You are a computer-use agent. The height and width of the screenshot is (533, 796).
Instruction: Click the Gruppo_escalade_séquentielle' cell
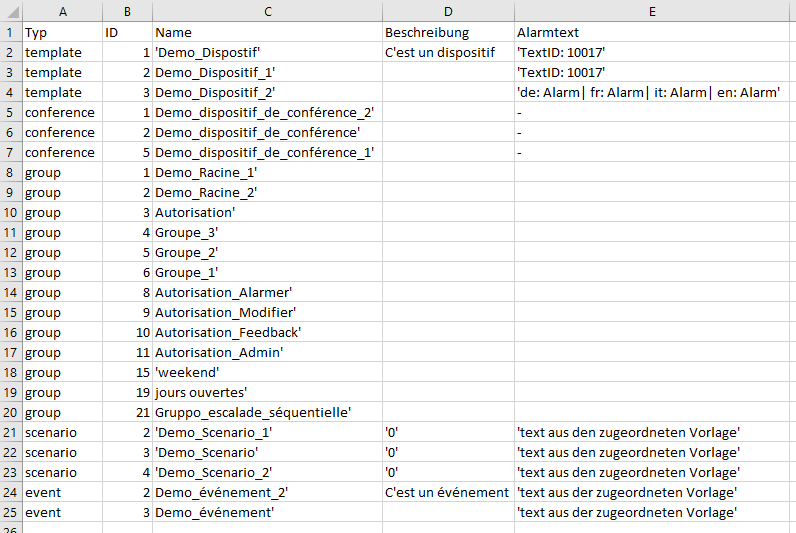(x=268, y=412)
